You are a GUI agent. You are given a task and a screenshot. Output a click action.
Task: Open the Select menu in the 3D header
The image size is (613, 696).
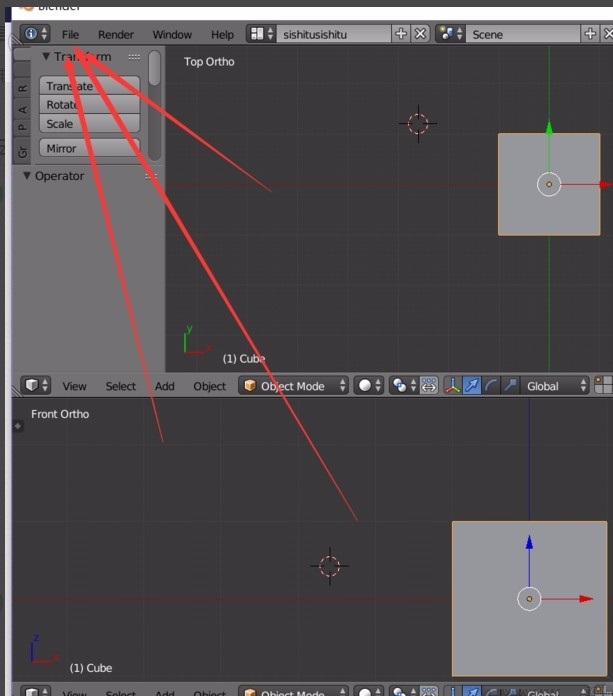[x=121, y=386]
